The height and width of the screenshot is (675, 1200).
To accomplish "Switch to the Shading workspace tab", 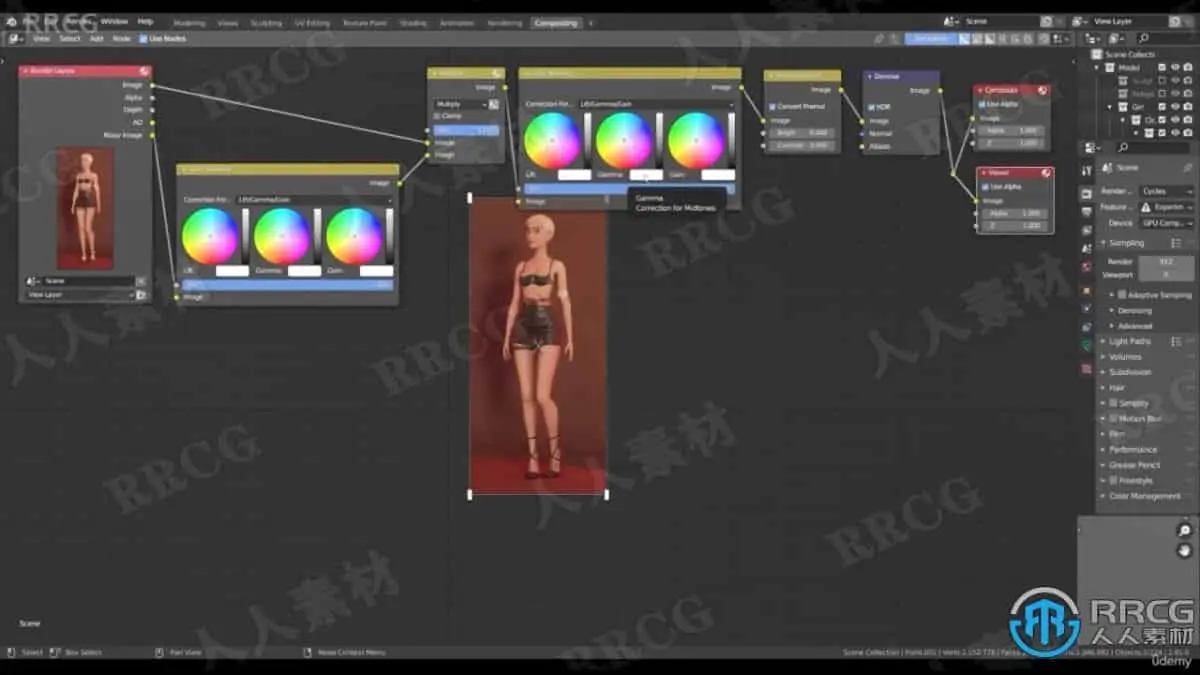I will pos(413,22).
